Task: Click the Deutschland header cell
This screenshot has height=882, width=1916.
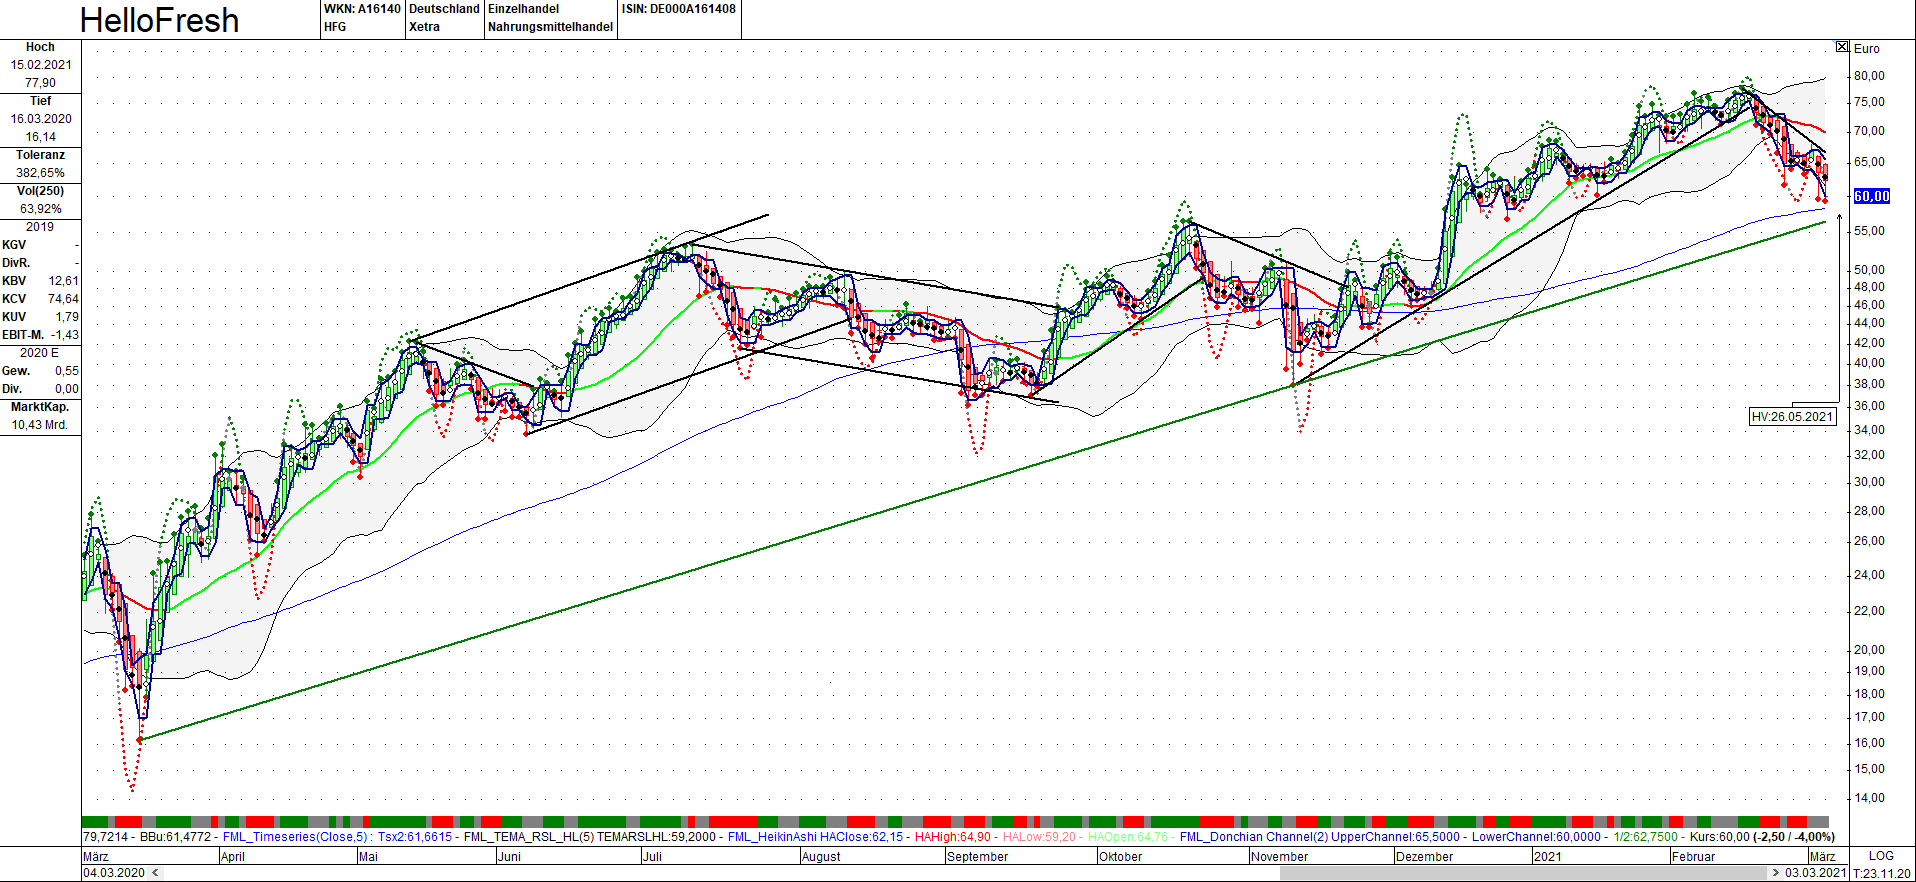Action: (444, 9)
